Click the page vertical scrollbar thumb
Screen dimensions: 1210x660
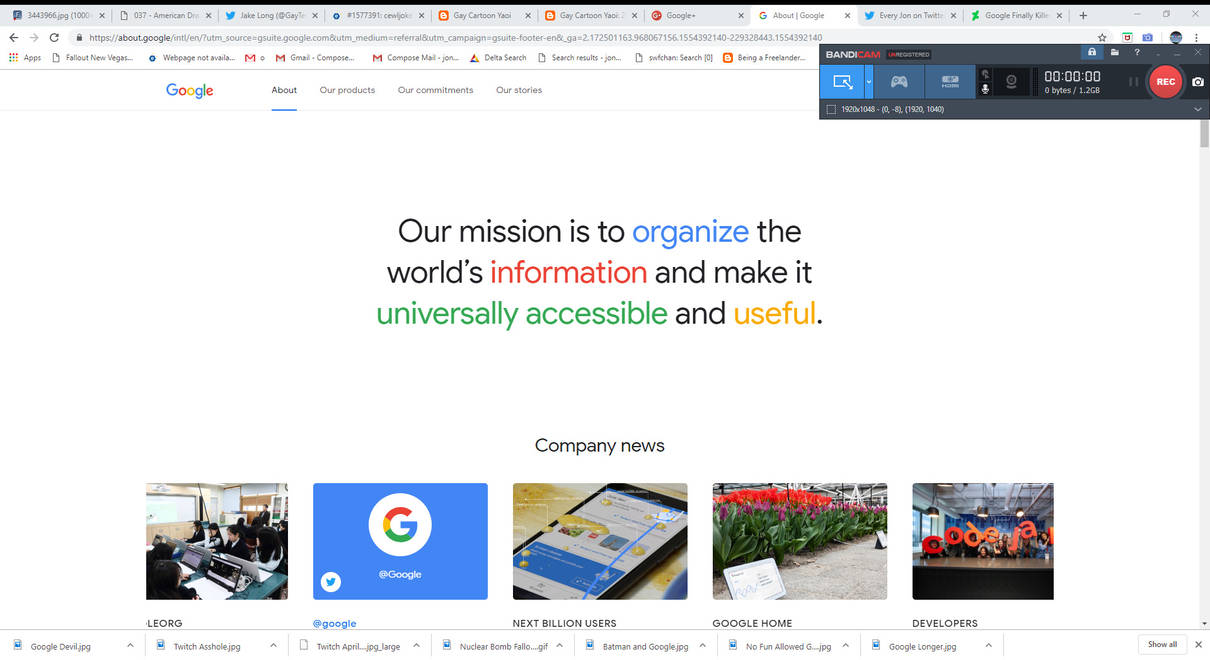[x=1204, y=135]
